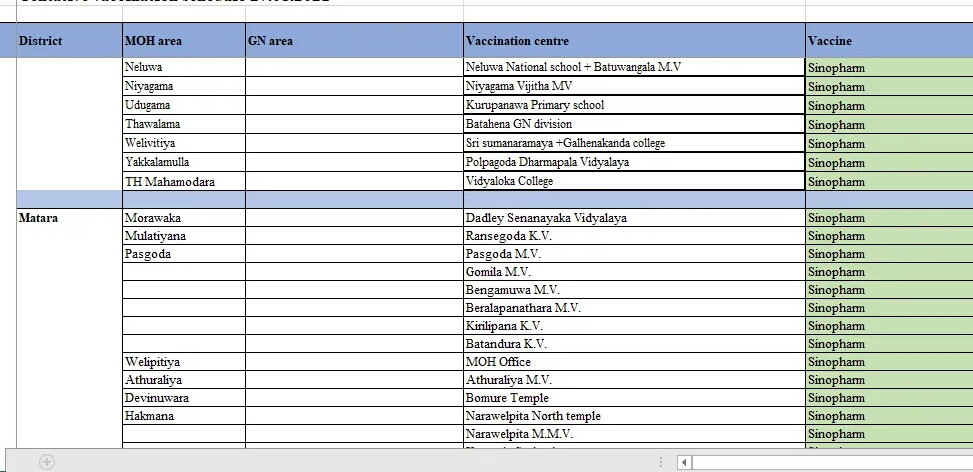Select Sinopharm cell in Morawaka row
This screenshot has width=973, height=472.
889,218
